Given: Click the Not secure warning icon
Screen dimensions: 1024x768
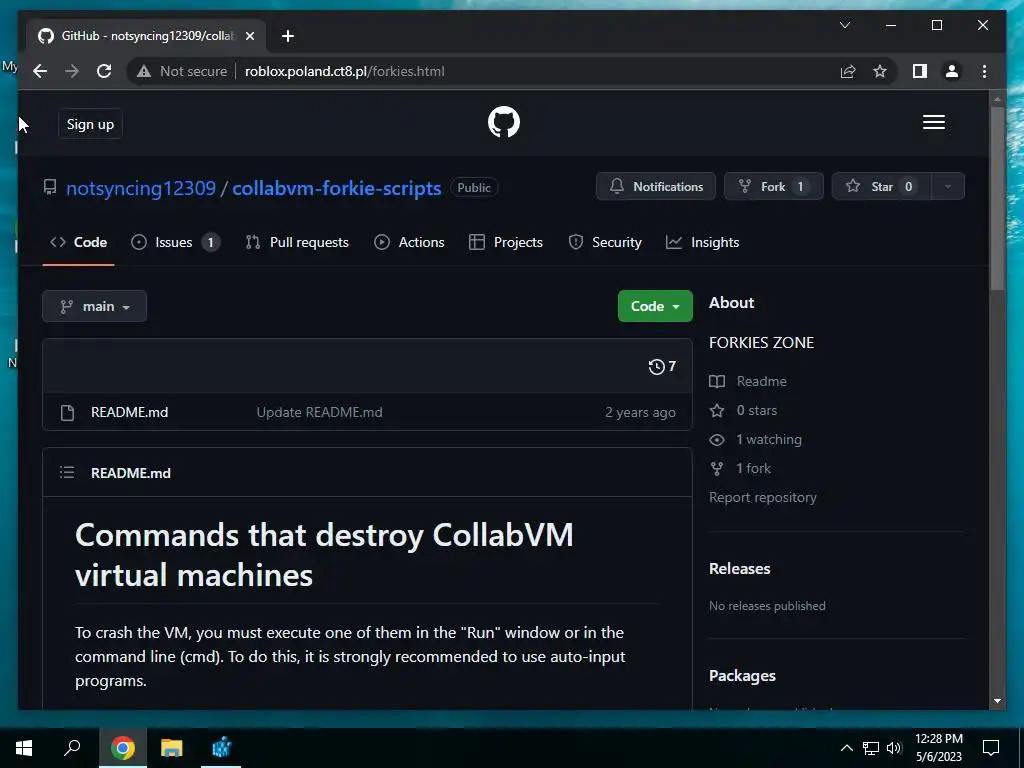Looking at the screenshot, I should click(144, 71).
